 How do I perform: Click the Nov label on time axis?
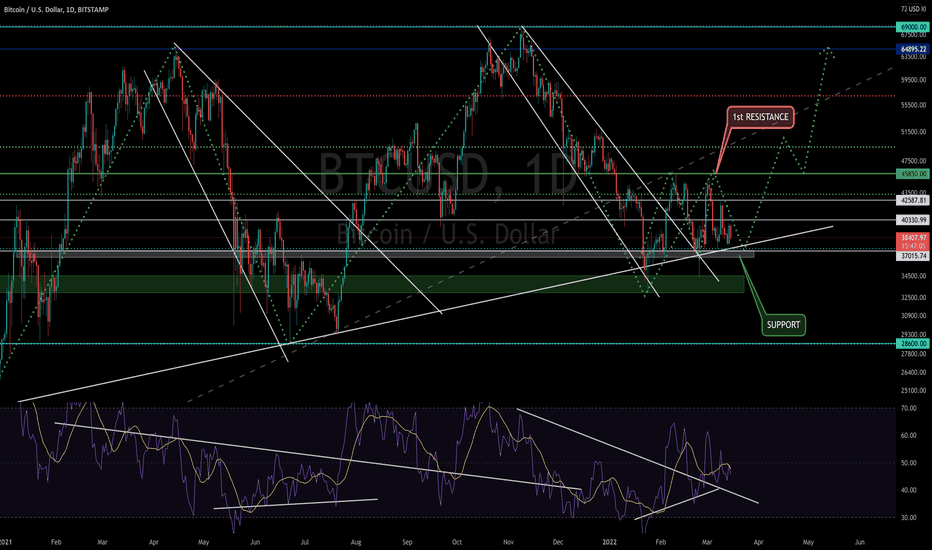pos(508,542)
